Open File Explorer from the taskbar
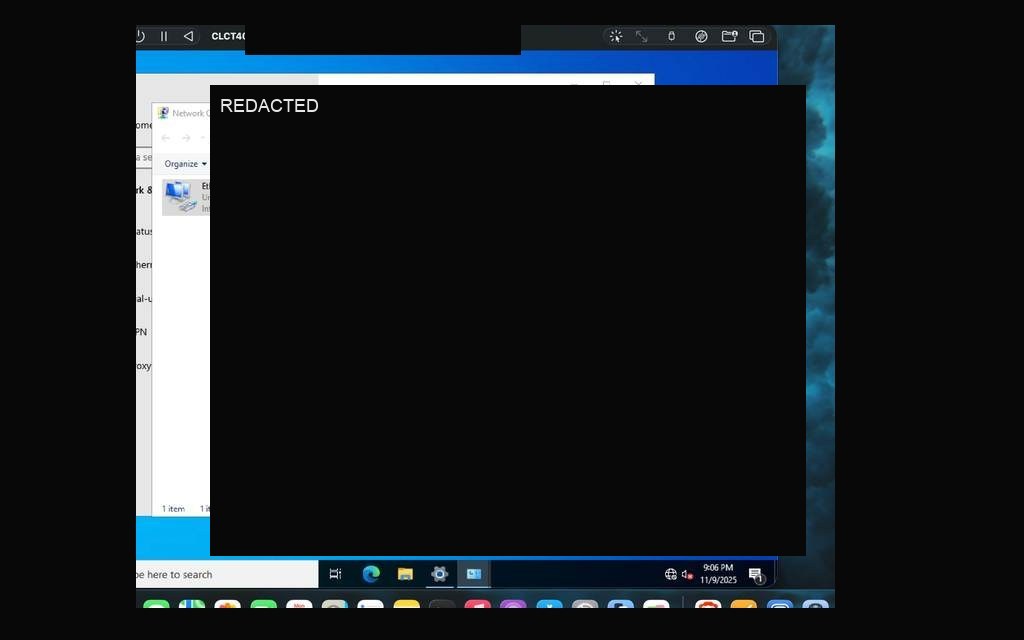1024x640 pixels. [x=405, y=574]
